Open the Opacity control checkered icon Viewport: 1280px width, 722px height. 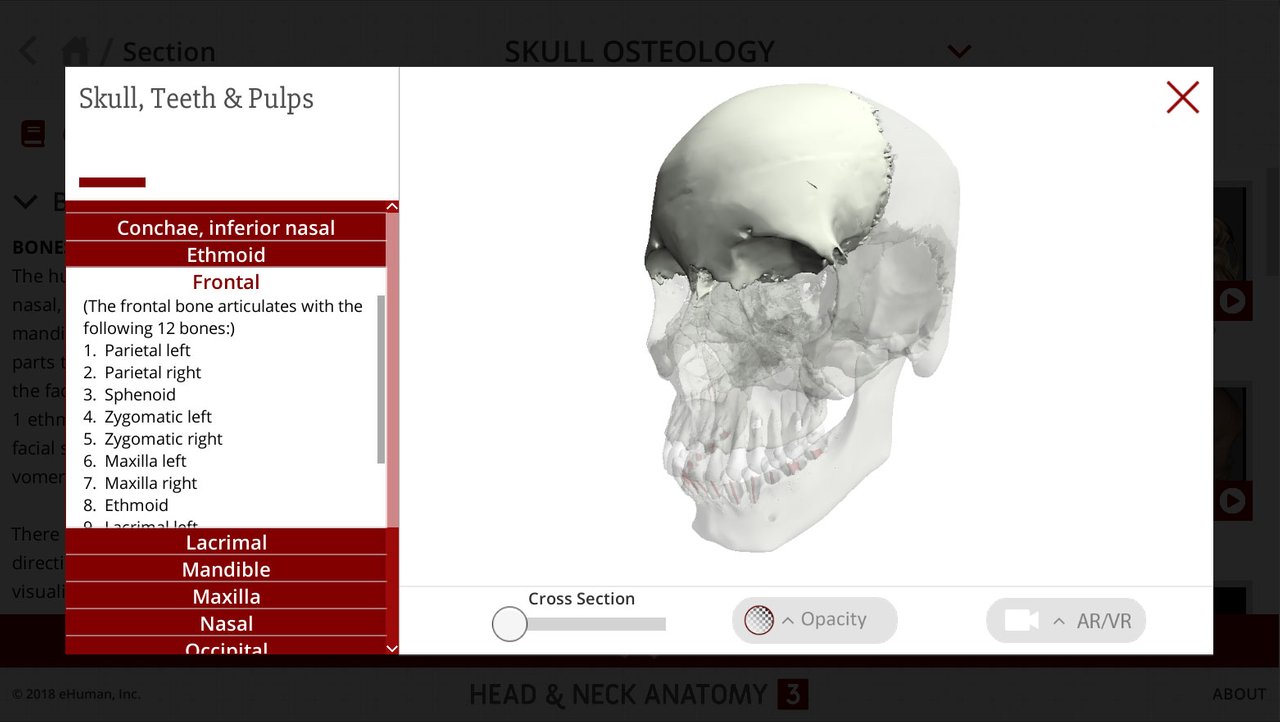(759, 620)
